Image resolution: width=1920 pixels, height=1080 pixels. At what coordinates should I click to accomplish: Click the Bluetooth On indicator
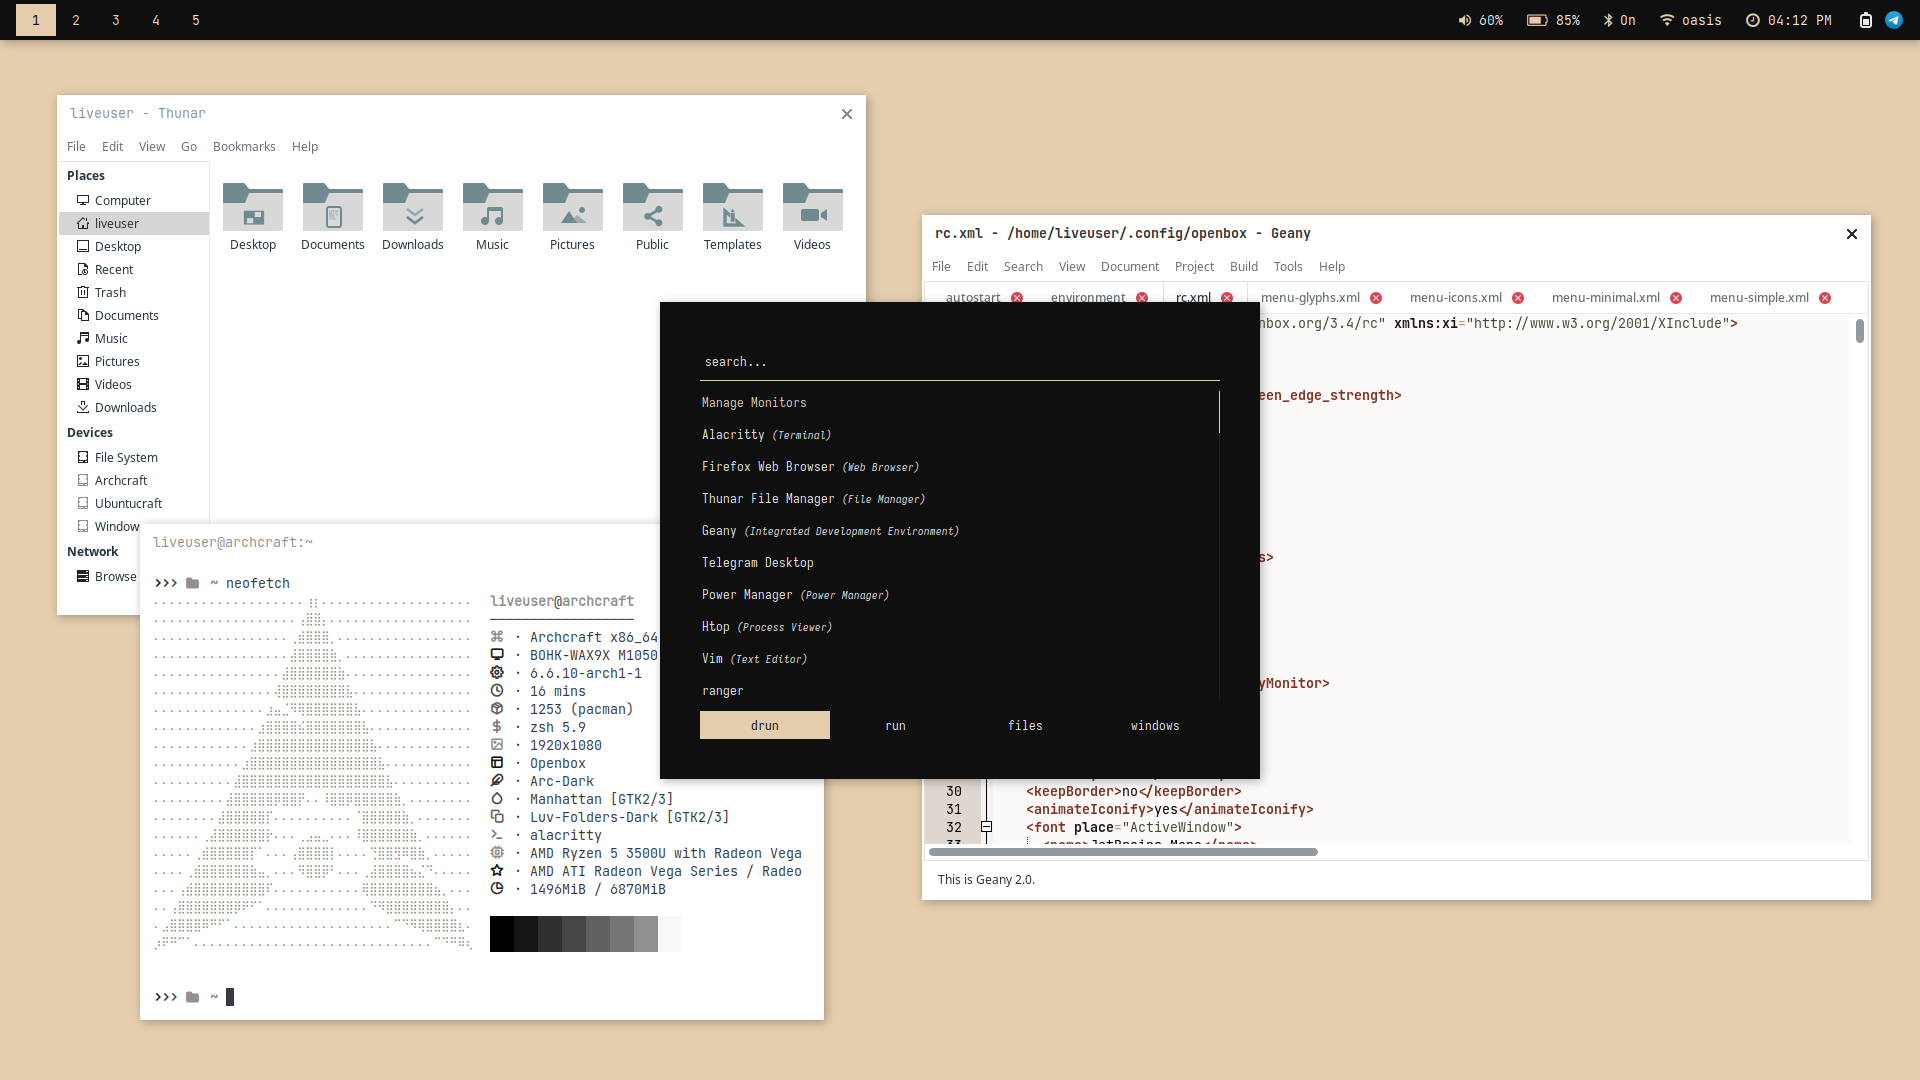[x=1619, y=20]
